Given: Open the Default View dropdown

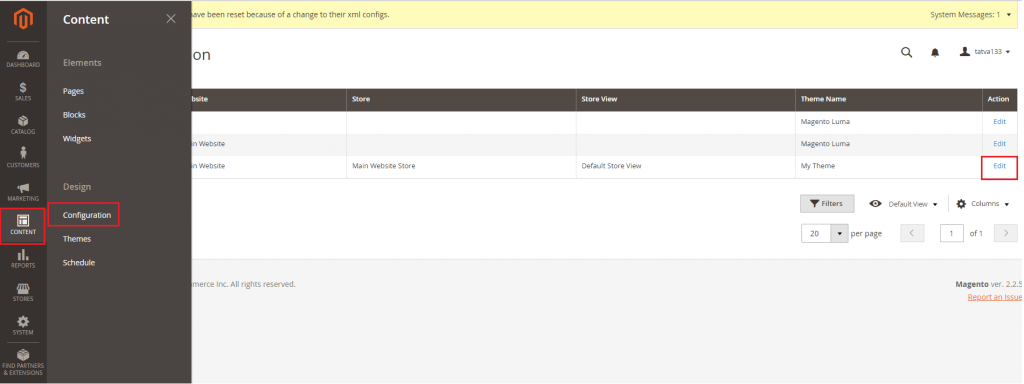Looking at the screenshot, I should coord(903,204).
